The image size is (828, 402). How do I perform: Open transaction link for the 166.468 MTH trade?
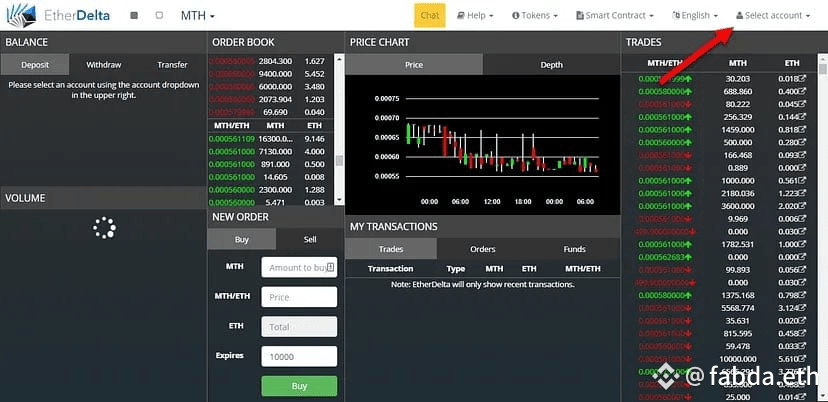tap(803, 155)
